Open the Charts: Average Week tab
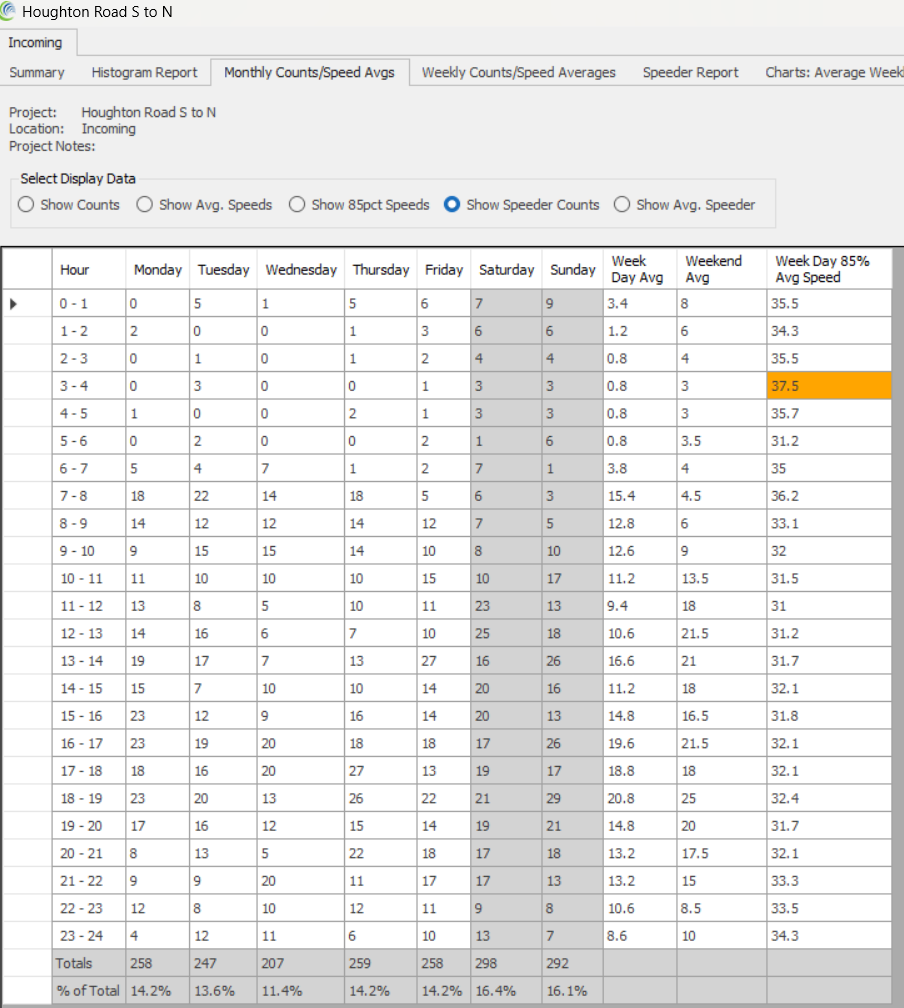This screenshot has height=1008, width=904. [833, 72]
